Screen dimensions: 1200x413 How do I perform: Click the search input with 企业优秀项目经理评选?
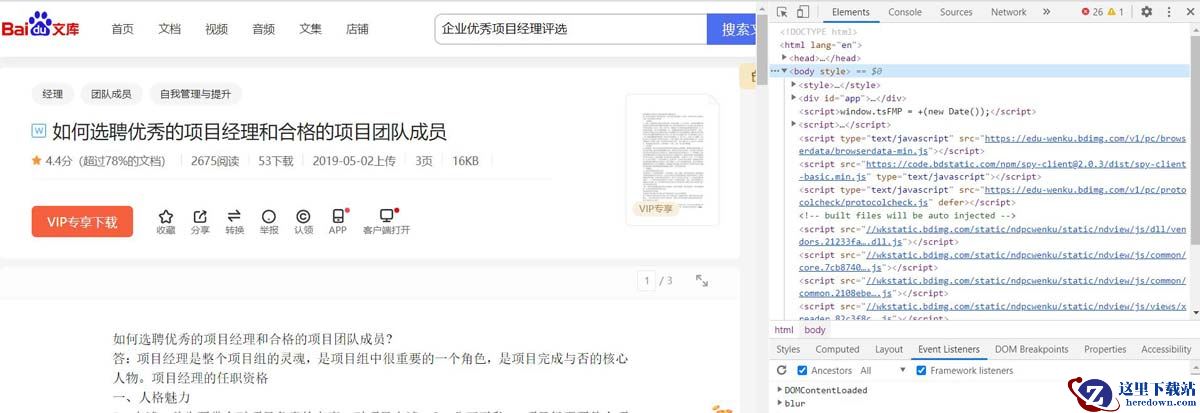point(570,29)
